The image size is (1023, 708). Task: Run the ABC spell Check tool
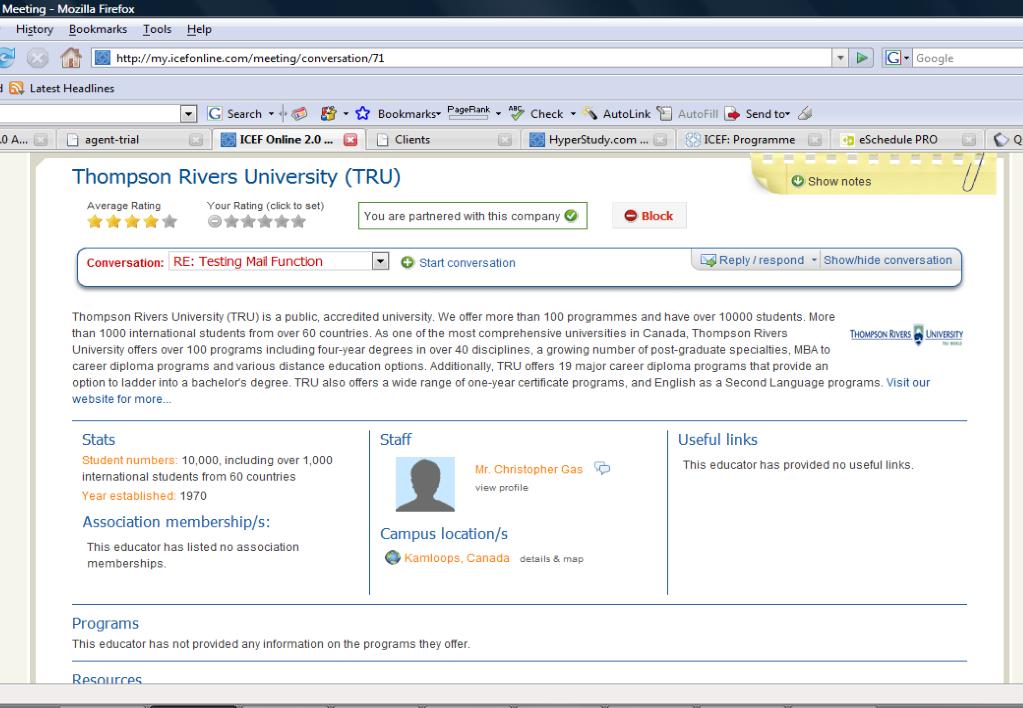click(x=536, y=114)
